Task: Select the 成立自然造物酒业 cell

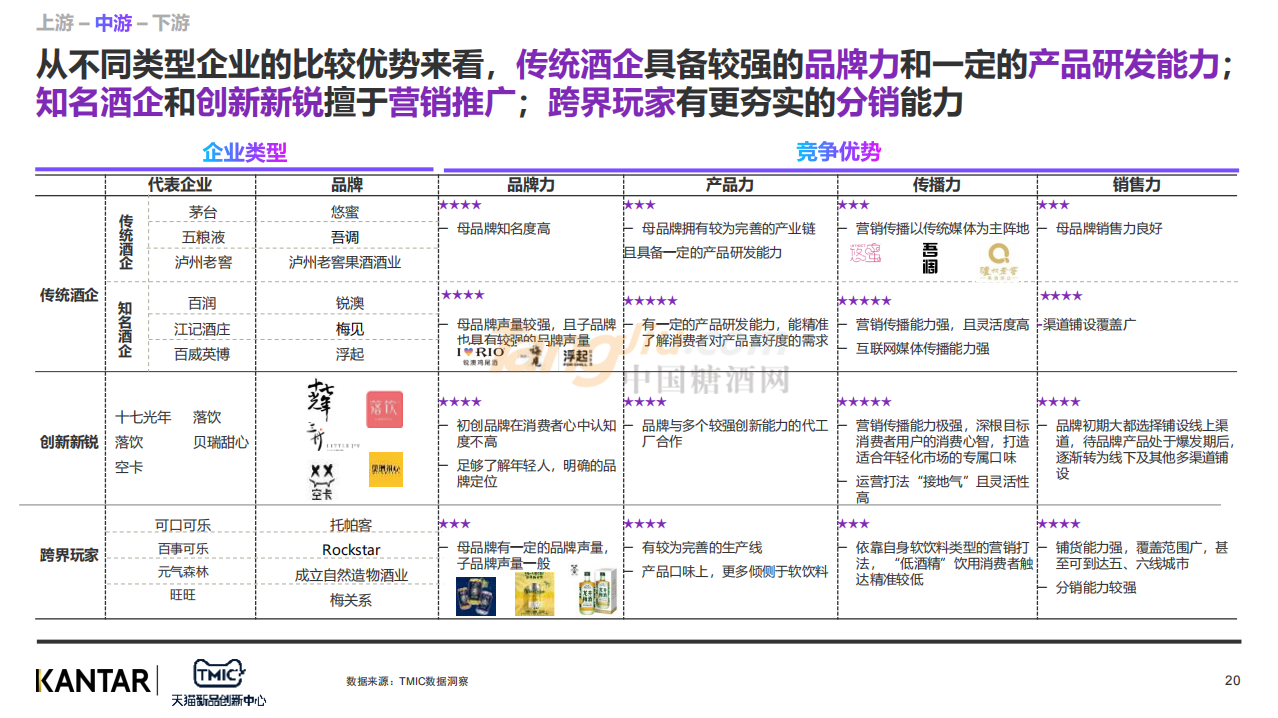Action: pyautogui.click(x=351, y=575)
